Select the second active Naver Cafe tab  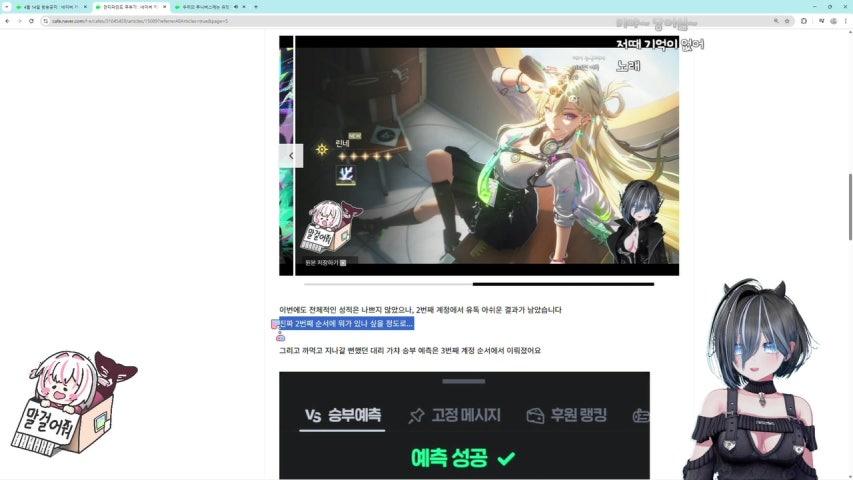(x=131, y=7)
